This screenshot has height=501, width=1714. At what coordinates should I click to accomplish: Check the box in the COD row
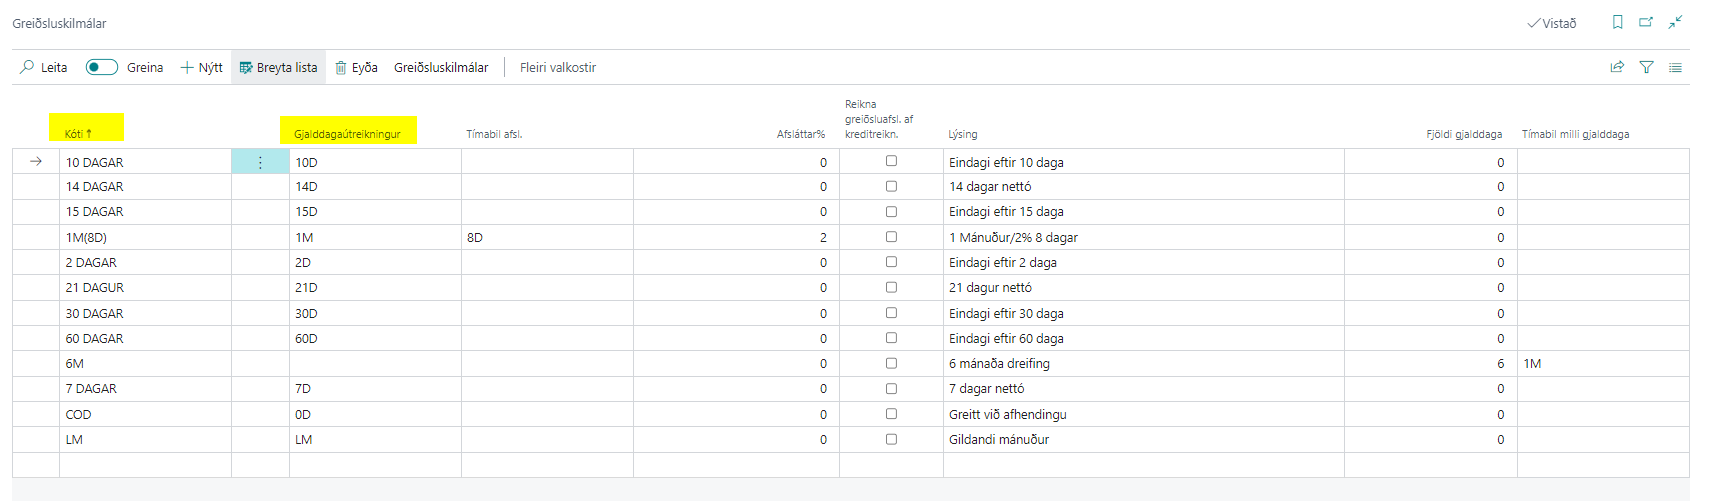[891, 414]
